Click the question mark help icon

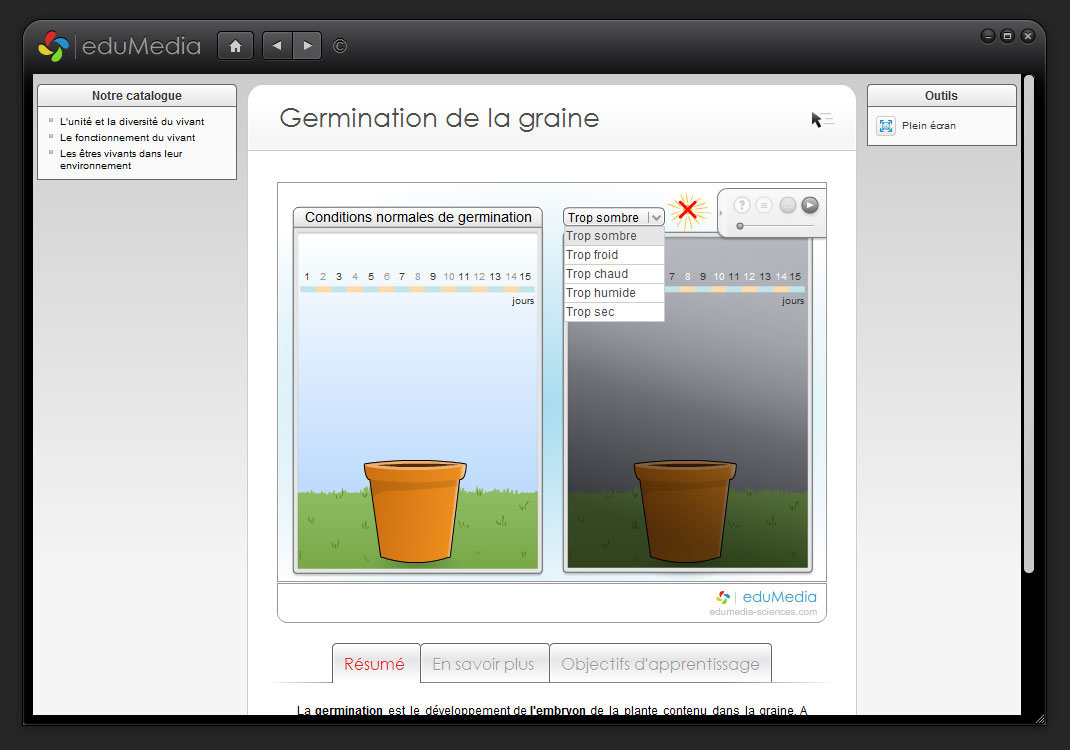pyautogui.click(x=742, y=205)
